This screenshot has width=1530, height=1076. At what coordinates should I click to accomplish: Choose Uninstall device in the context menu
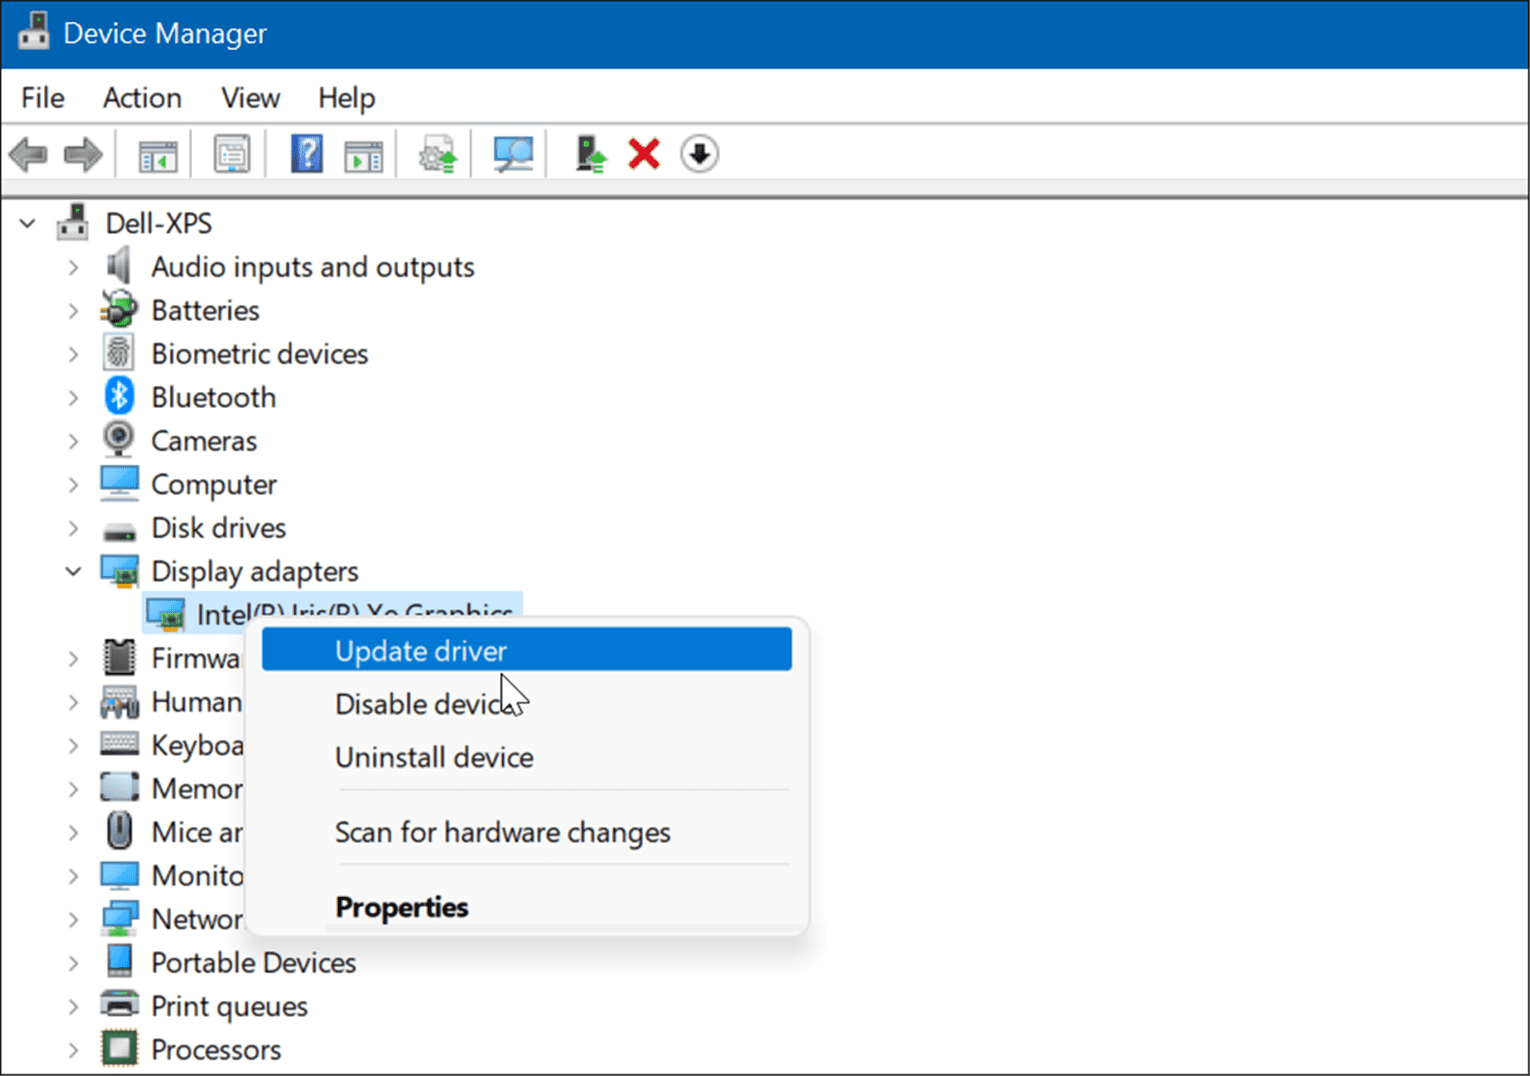click(x=434, y=757)
